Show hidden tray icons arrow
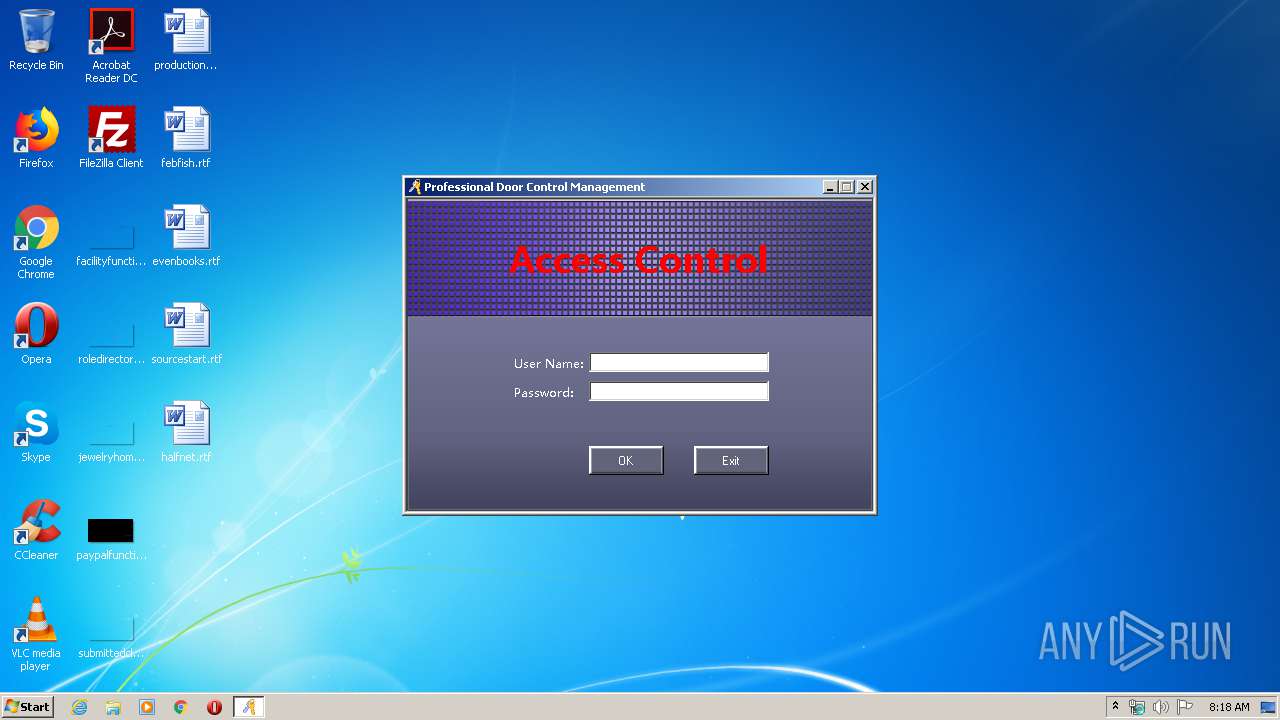The height and width of the screenshot is (720, 1280). [x=1115, y=707]
